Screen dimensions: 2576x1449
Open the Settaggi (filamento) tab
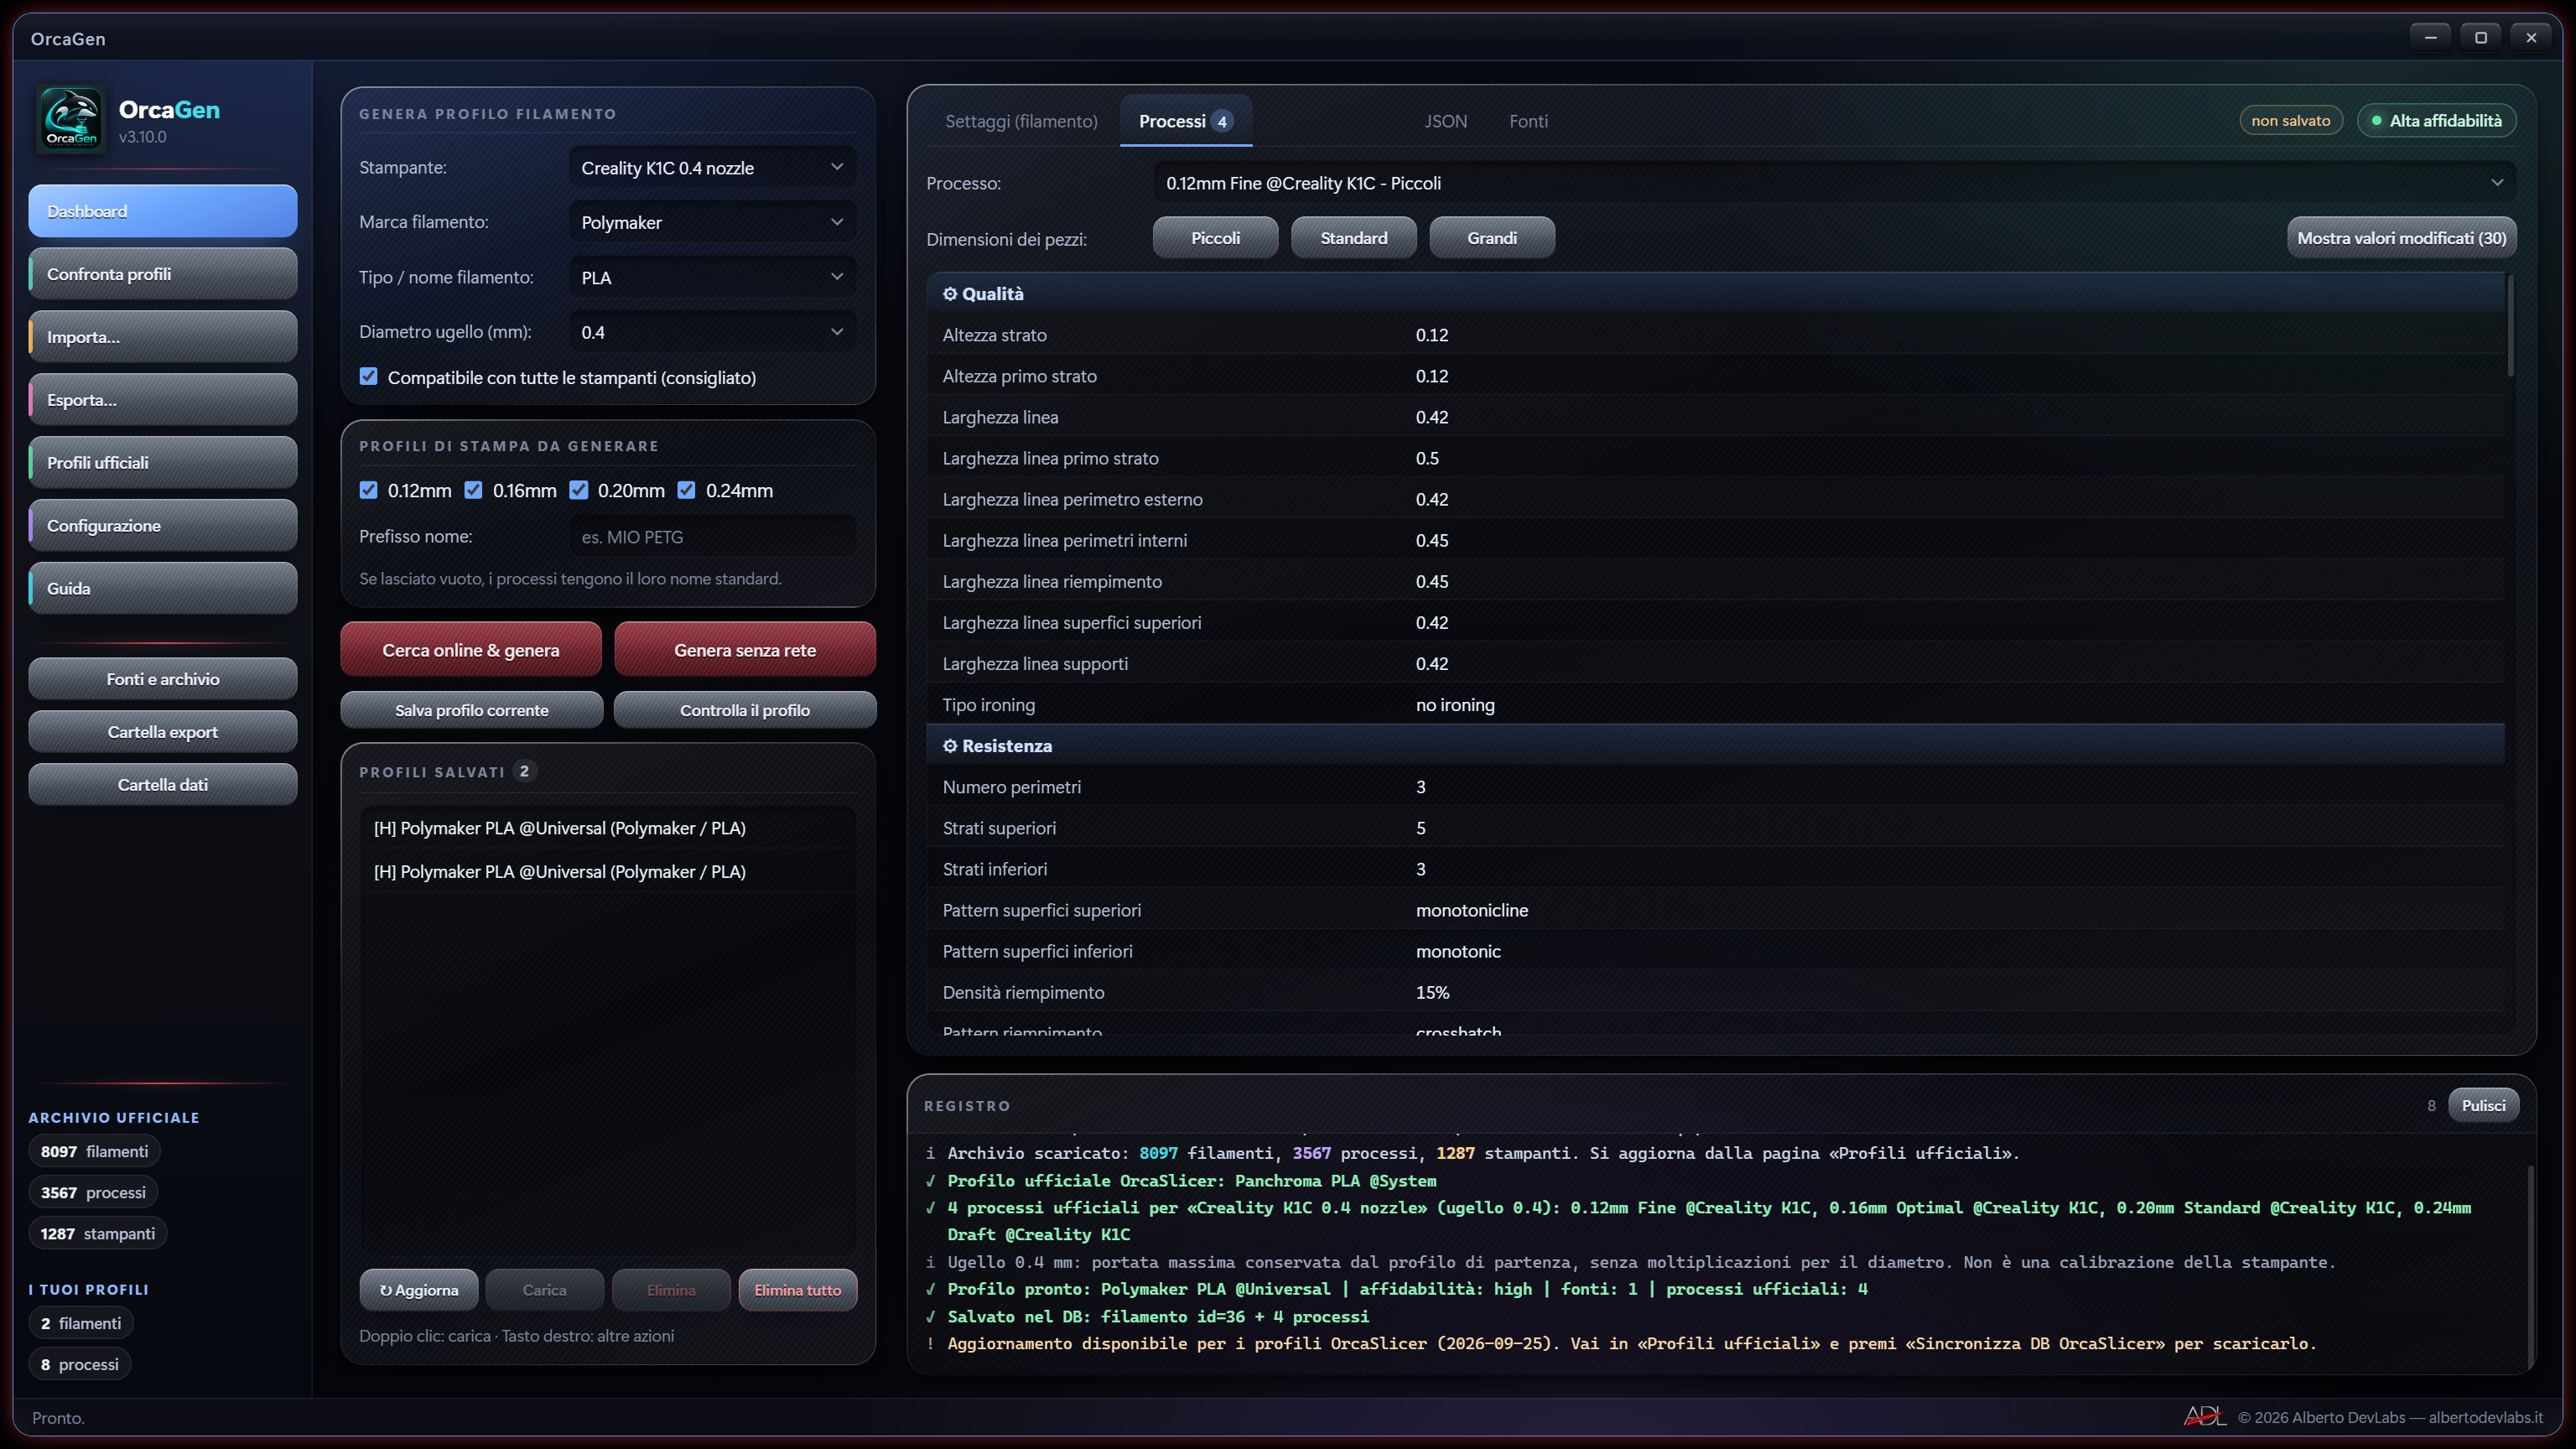tap(1021, 121)
